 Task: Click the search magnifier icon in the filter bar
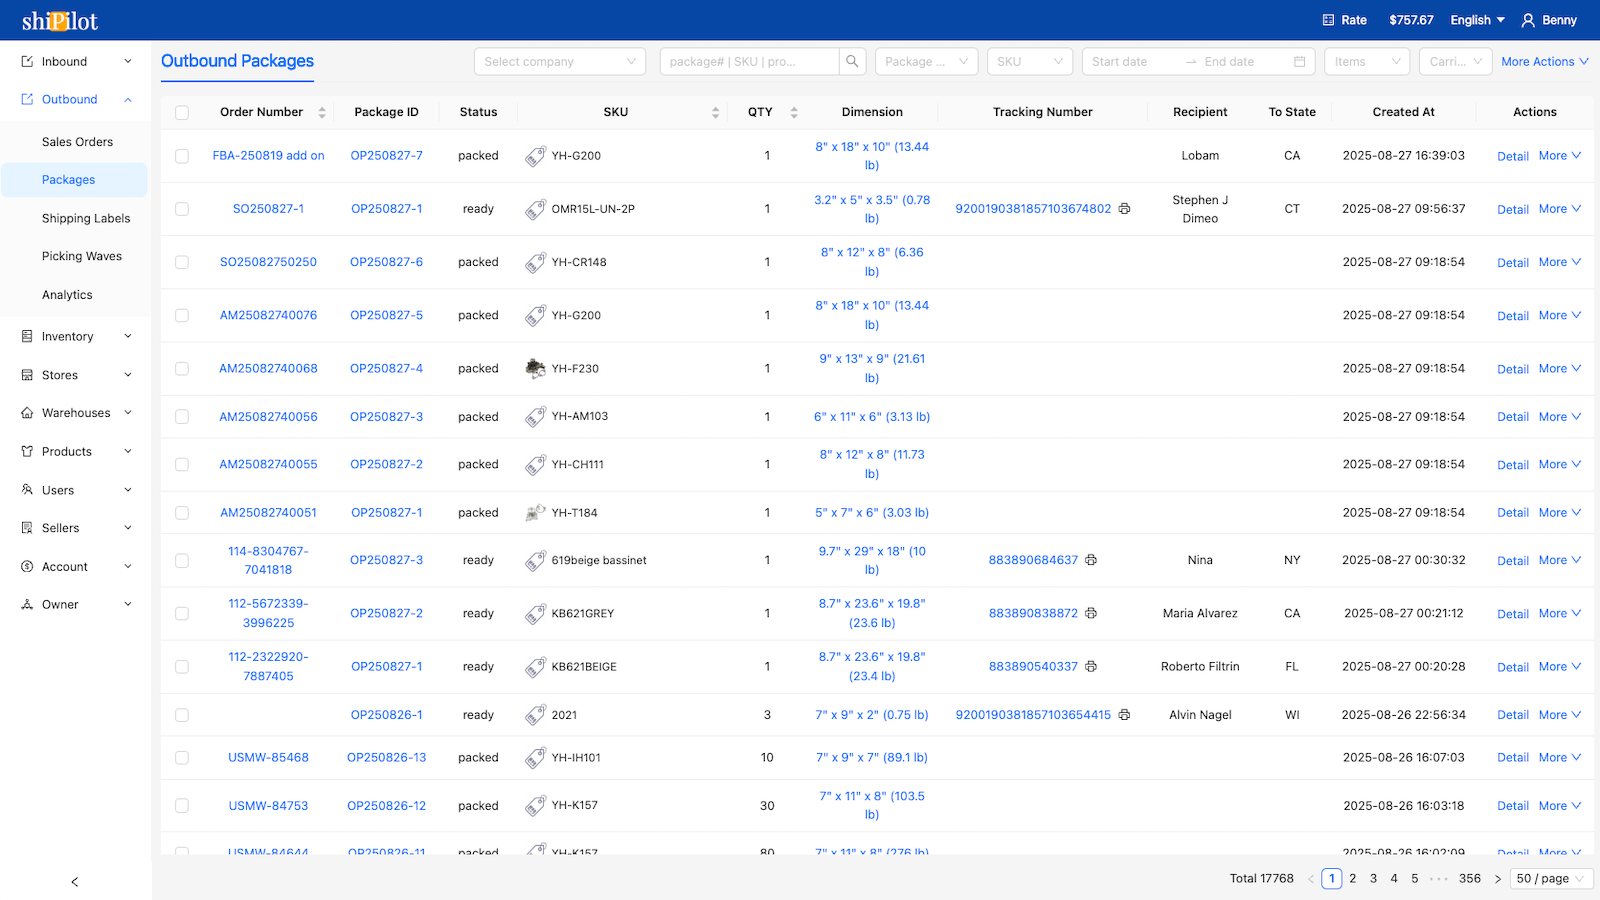tap(852, 61)
